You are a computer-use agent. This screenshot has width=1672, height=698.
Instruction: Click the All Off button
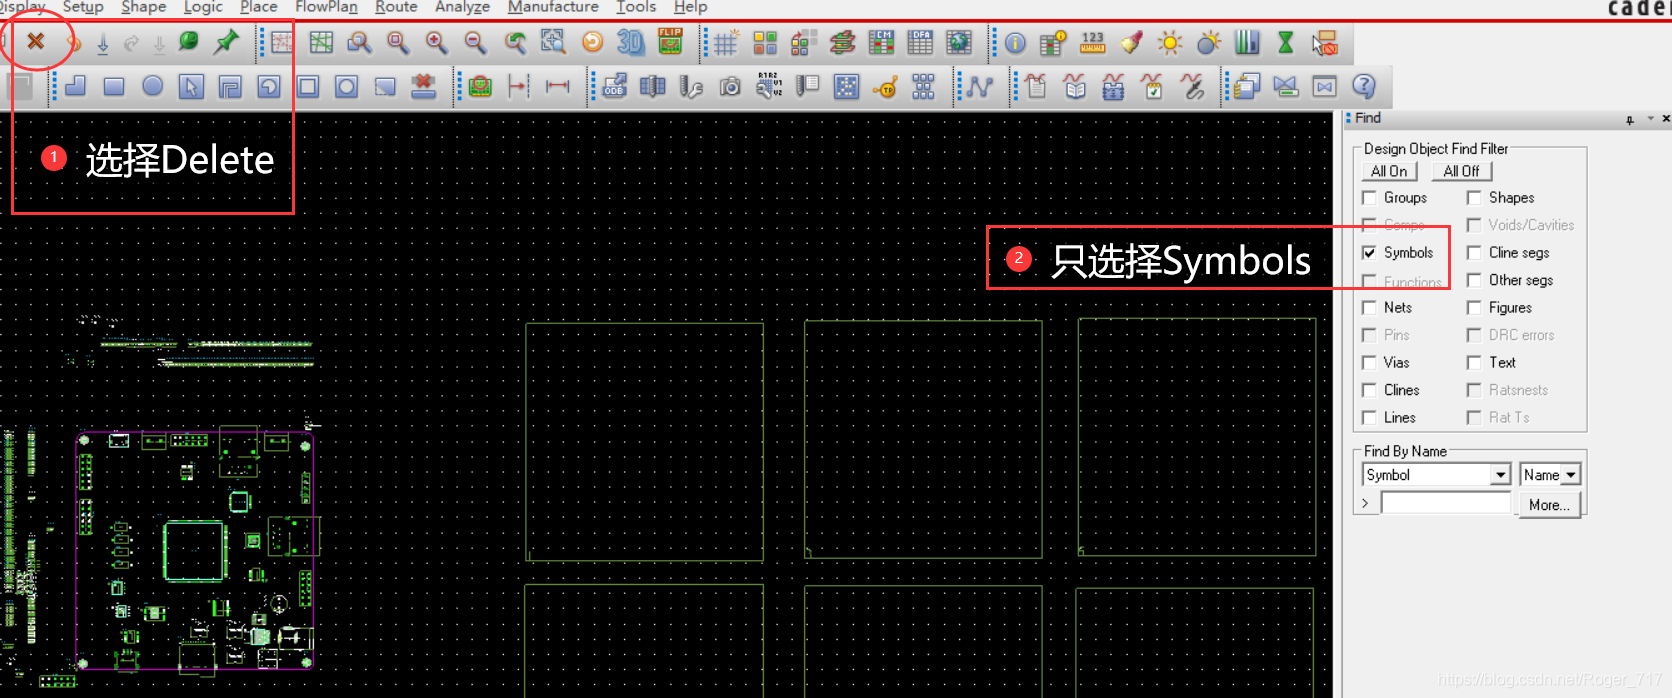(x=1461, y=171)
